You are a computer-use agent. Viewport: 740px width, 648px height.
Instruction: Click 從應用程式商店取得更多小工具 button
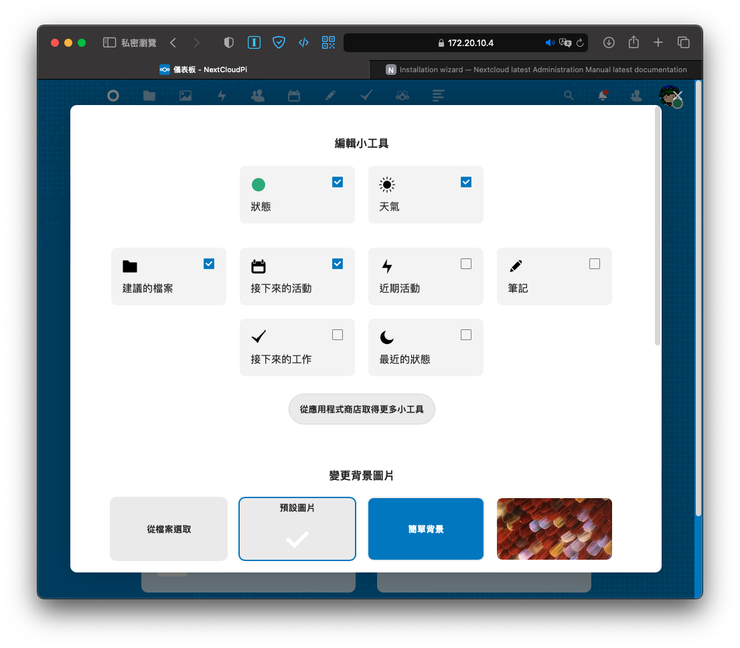point(362,409)
